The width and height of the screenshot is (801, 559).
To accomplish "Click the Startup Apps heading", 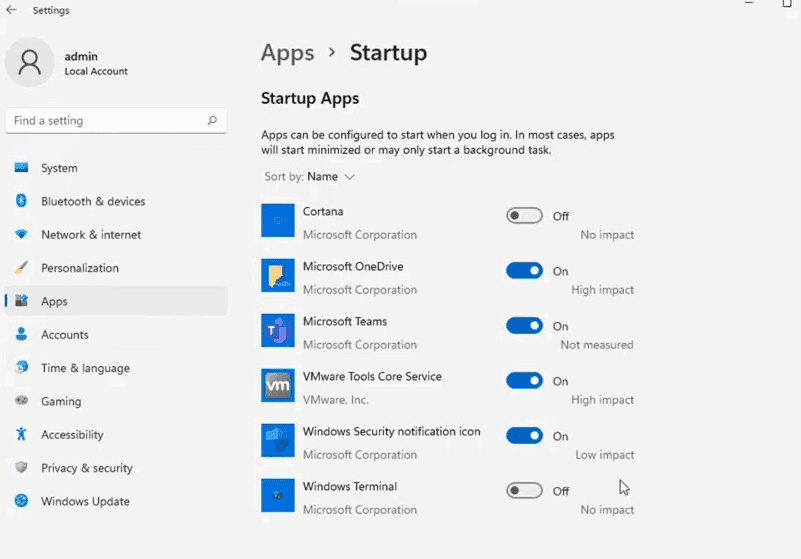I will coord(310,98).
